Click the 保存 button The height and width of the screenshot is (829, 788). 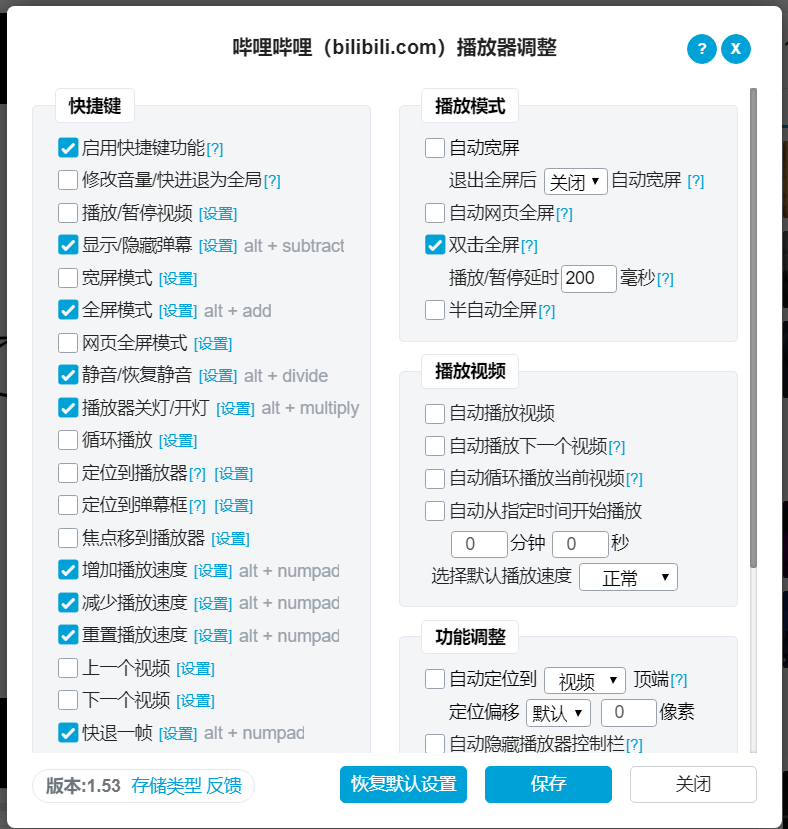coord(548,785)
